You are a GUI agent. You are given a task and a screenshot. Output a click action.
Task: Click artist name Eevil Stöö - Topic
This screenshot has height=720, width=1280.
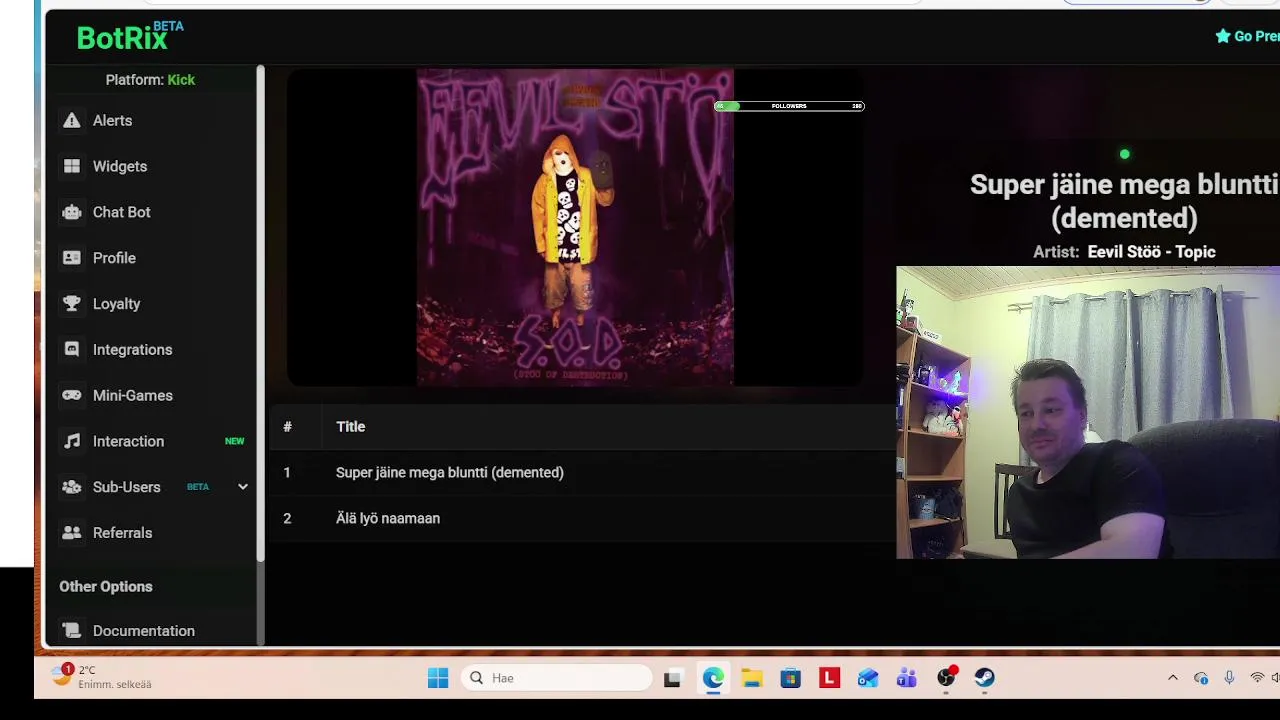pyautogui.click(x=1151, y=252)
